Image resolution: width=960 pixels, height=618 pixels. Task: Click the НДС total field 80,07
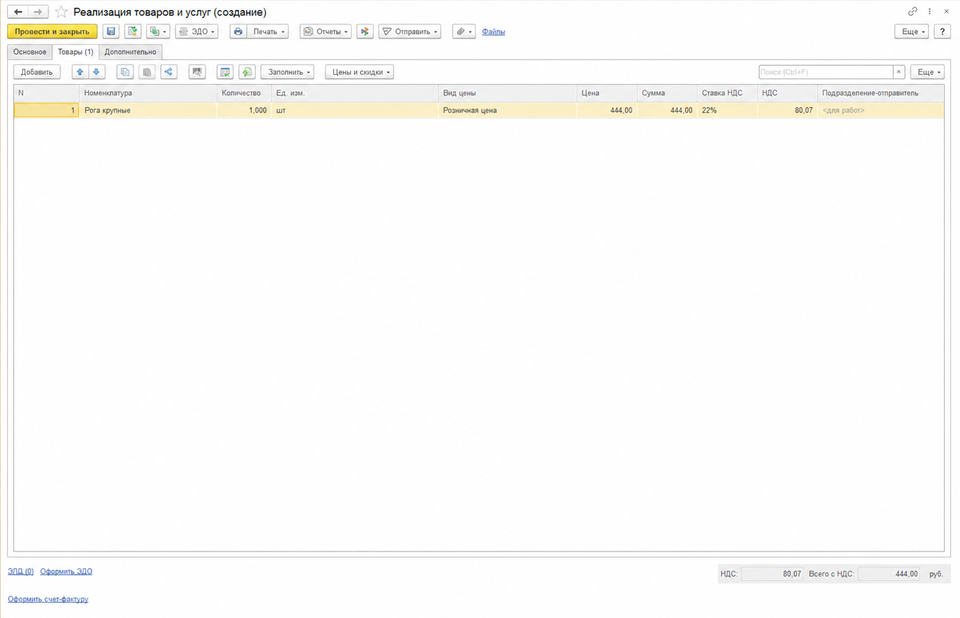tap(772, 574)
